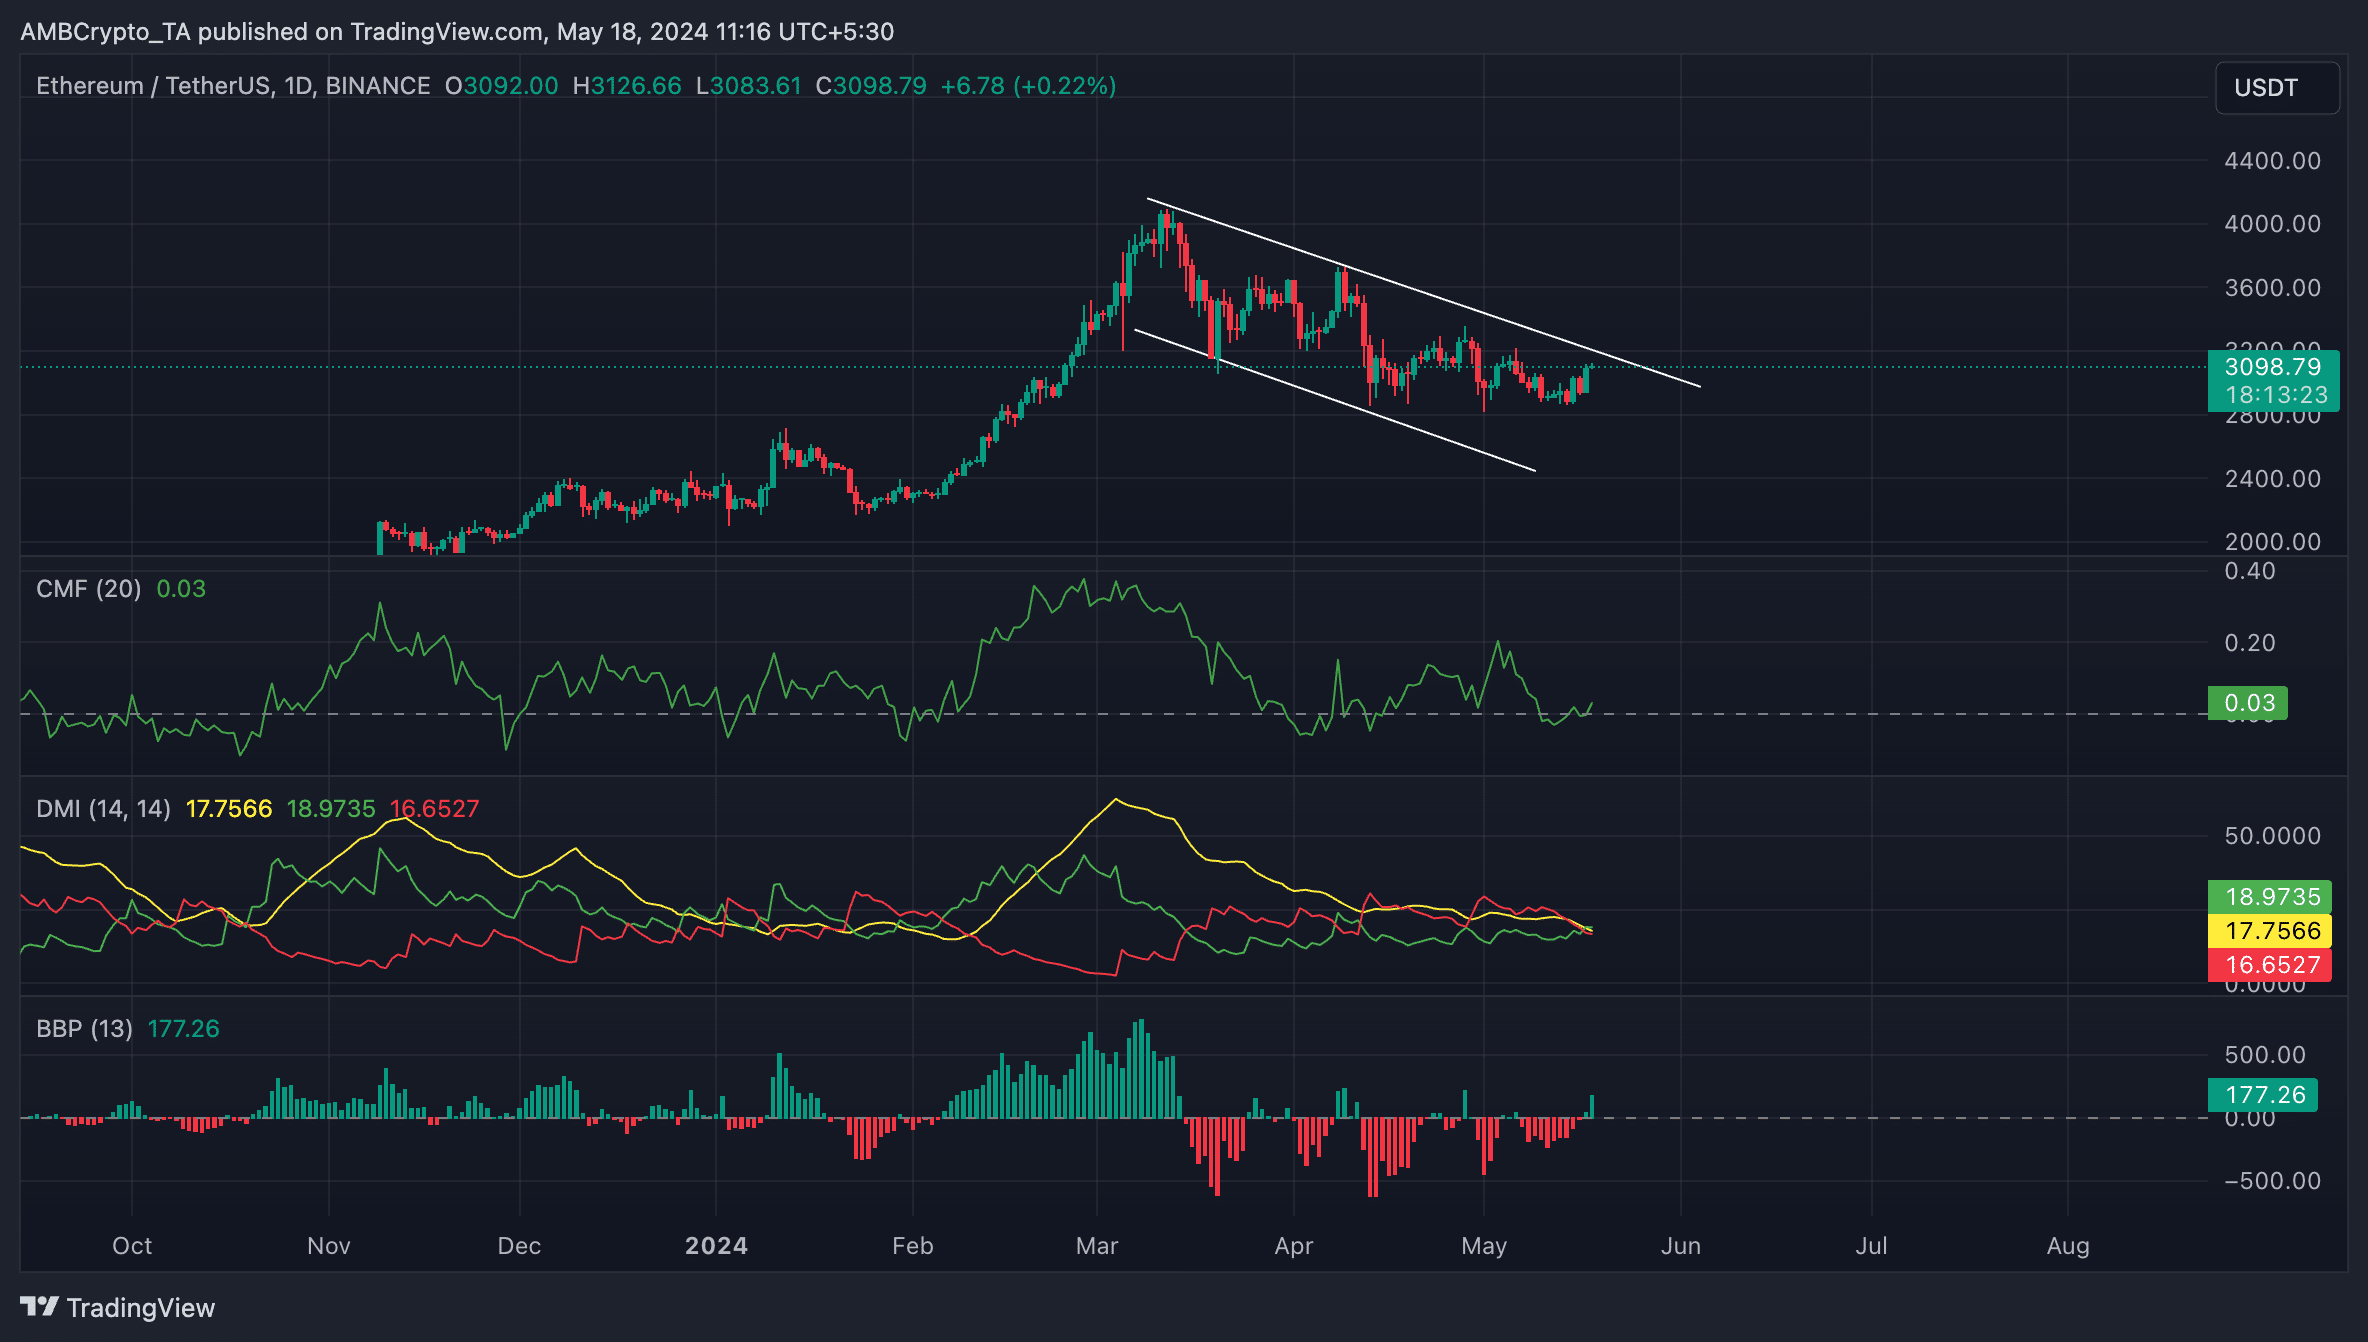Click the CMF (20) indicator label

tap(88, 589)
